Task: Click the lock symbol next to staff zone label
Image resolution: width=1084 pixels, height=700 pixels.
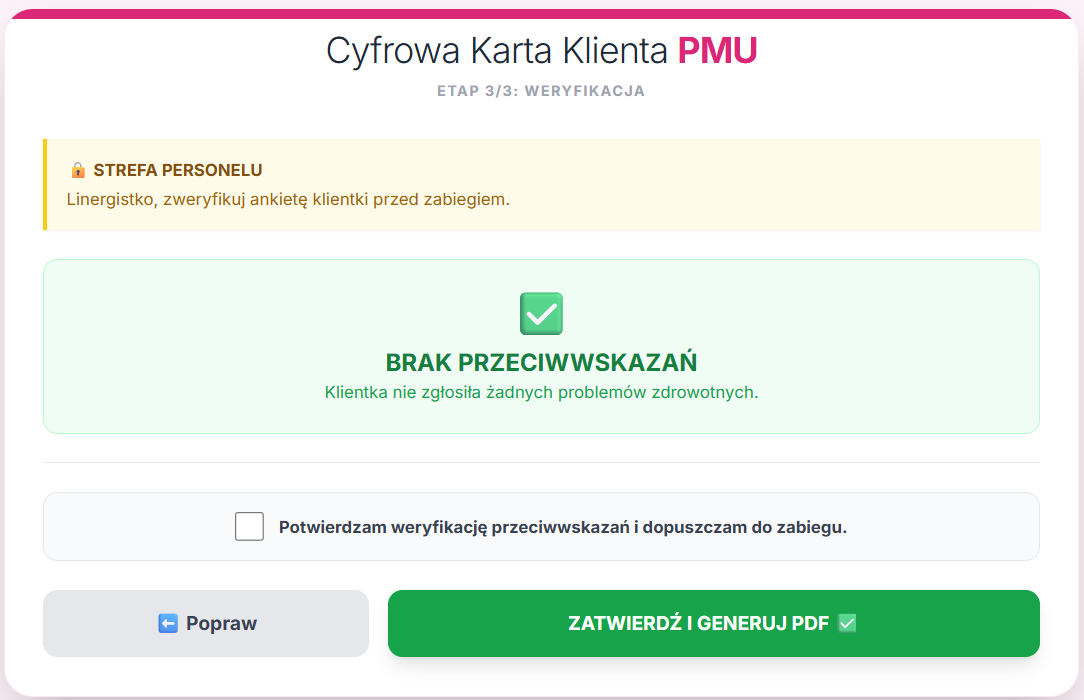Action: coord(80,169)
